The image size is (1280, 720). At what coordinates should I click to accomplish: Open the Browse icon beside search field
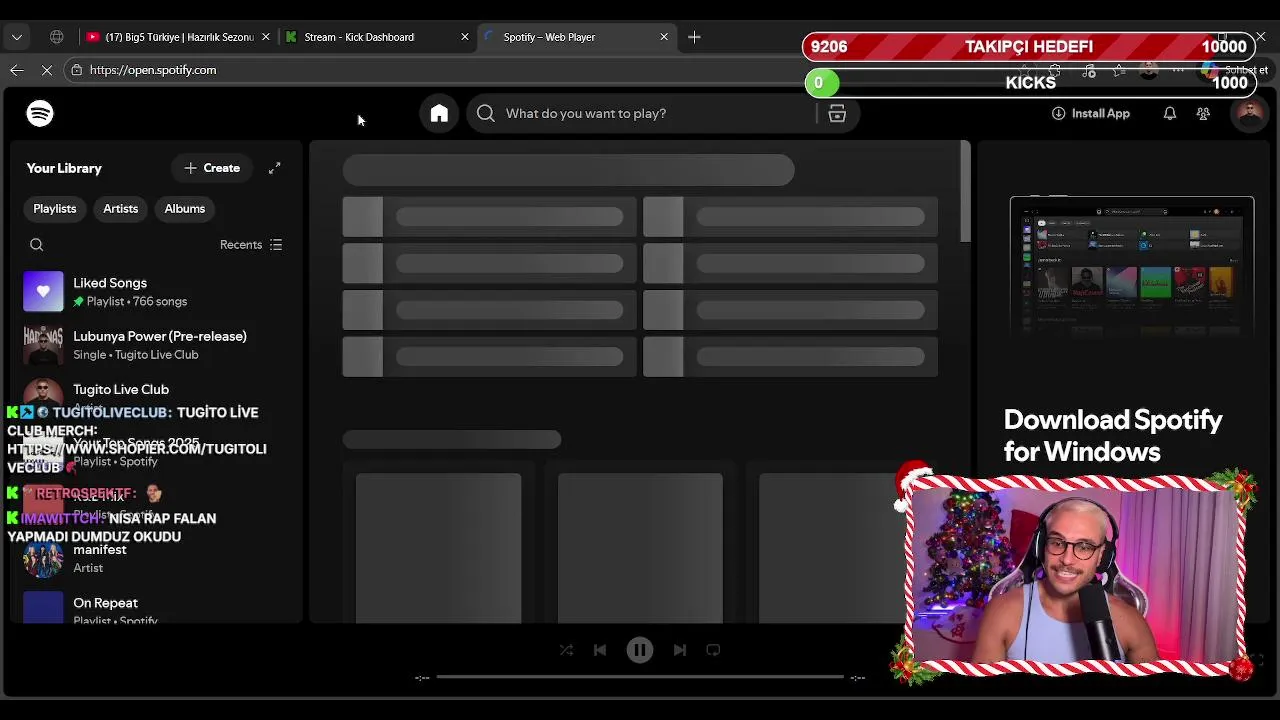837,113
